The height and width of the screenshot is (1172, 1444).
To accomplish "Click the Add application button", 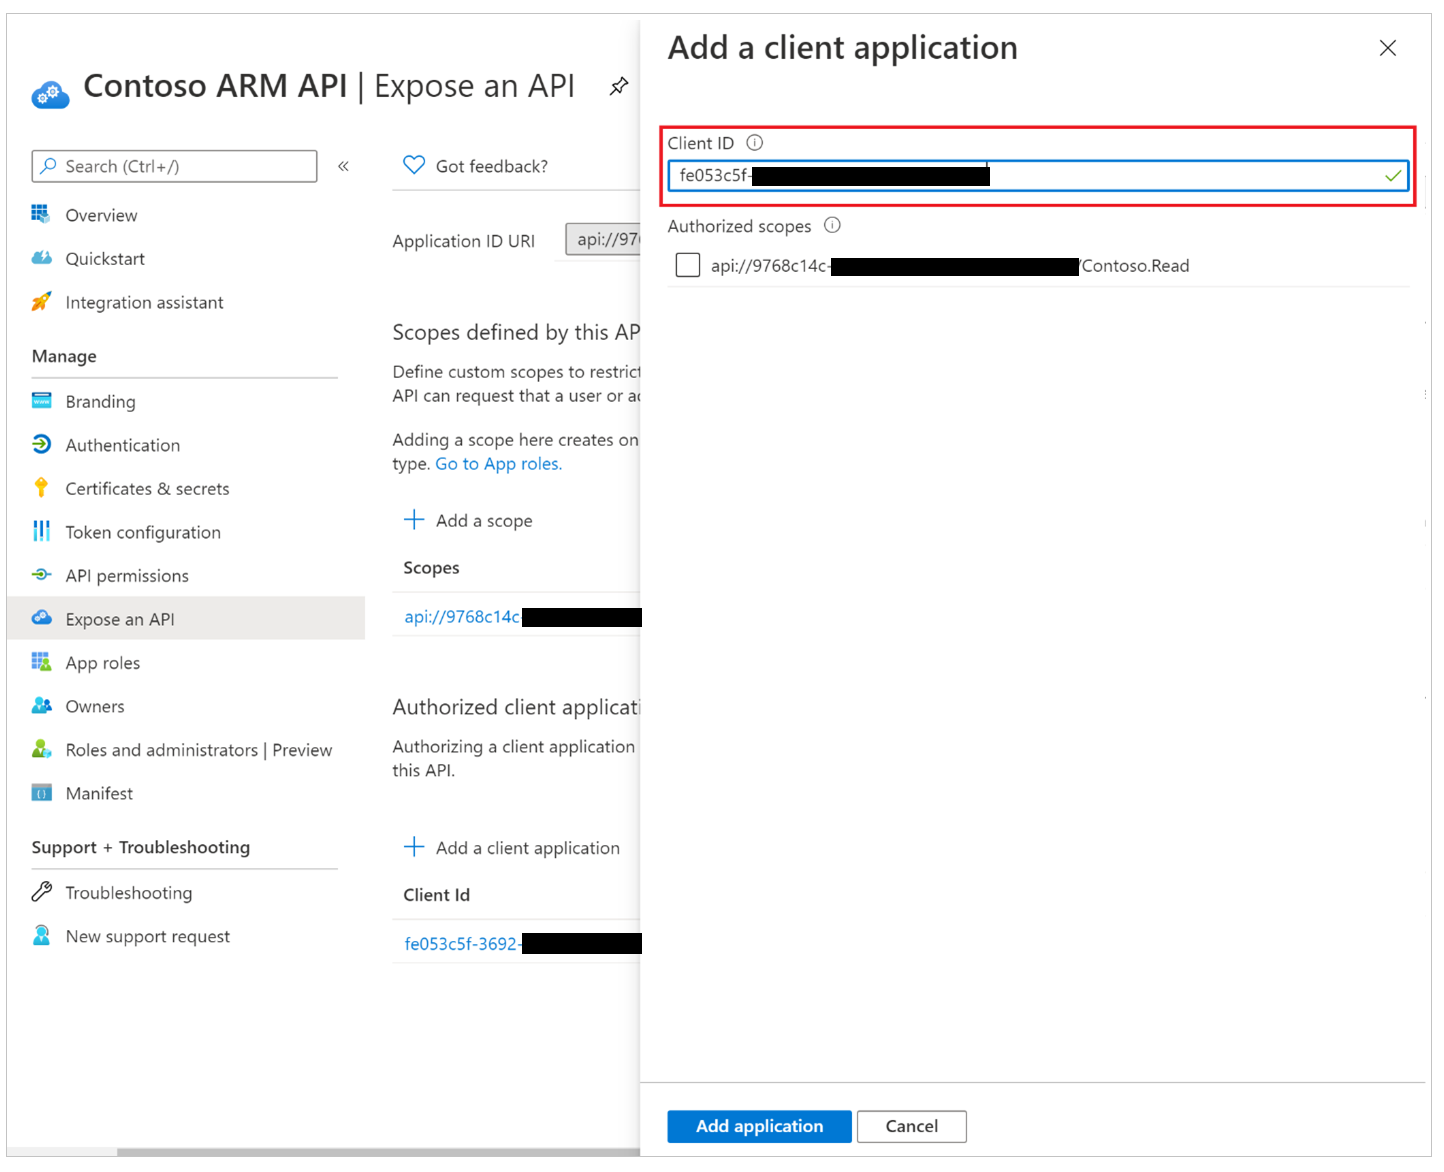I will click(759, 1126).
